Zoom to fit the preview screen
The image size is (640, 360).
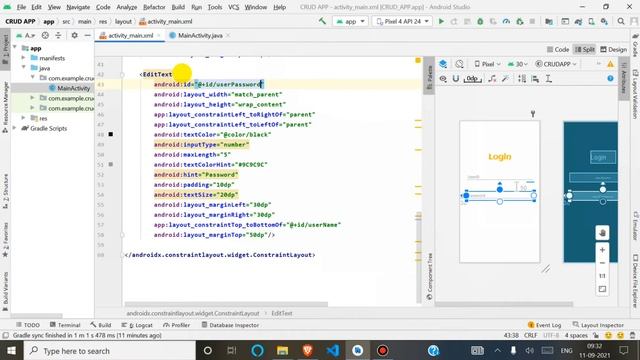[602, 289]
